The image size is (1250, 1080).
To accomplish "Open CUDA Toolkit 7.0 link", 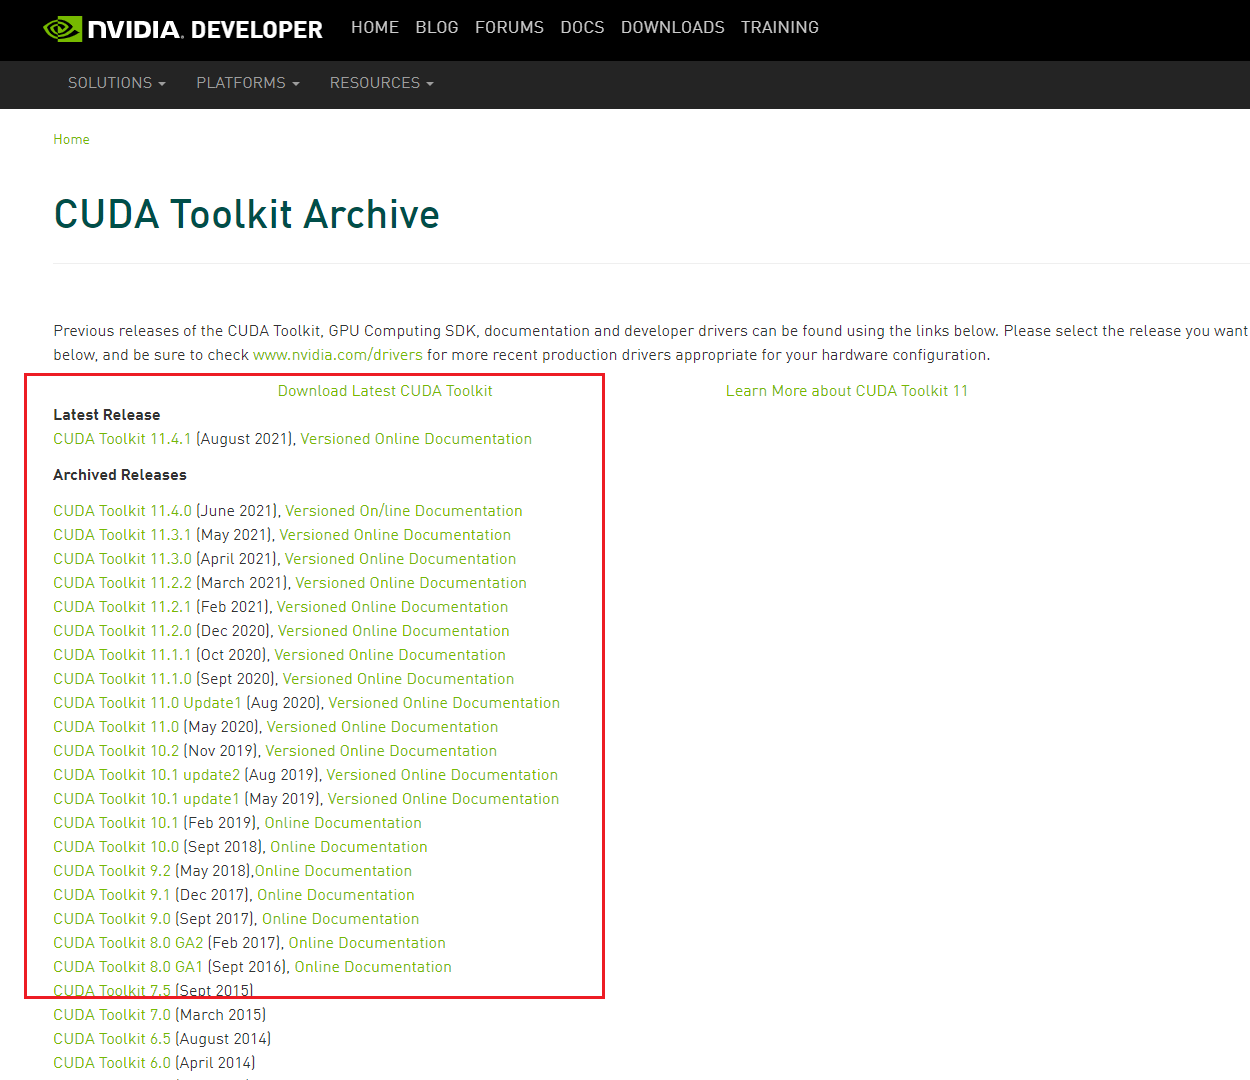I will 112,1015.
